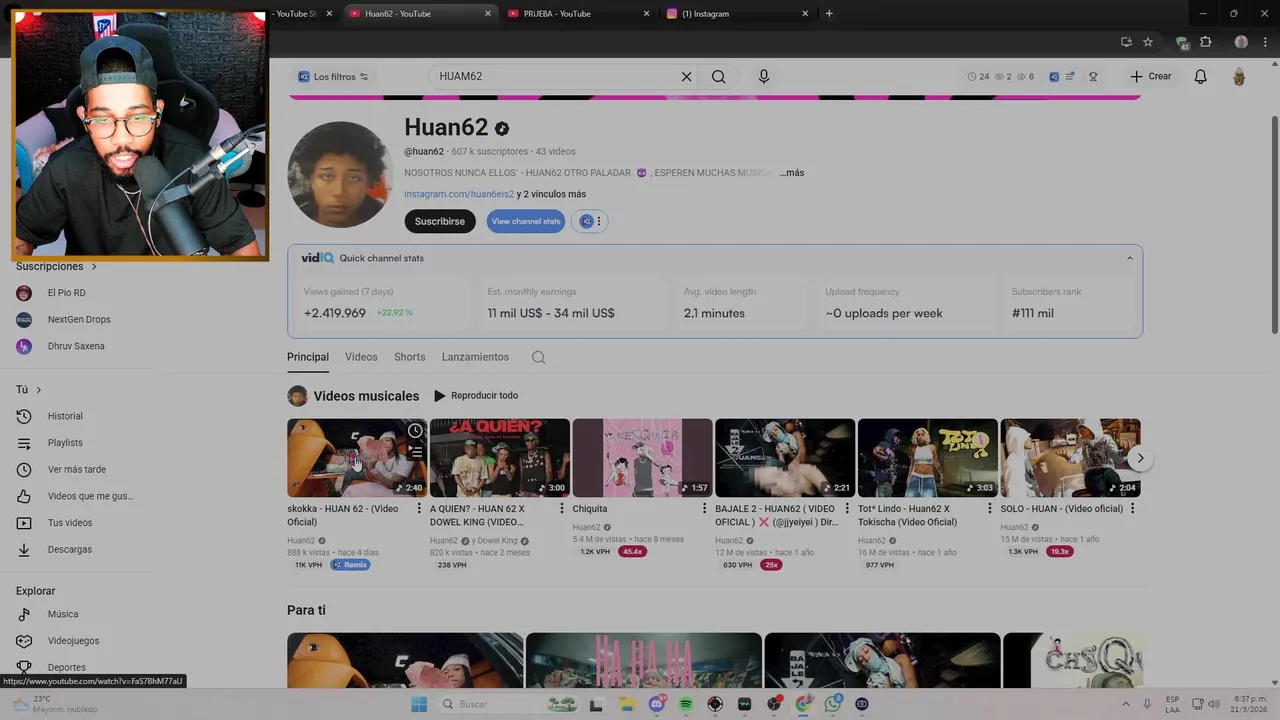Viewport: 1280px width, 720px height.
Task: Open YouTube notifications bell
Action: coord(1201,76)
